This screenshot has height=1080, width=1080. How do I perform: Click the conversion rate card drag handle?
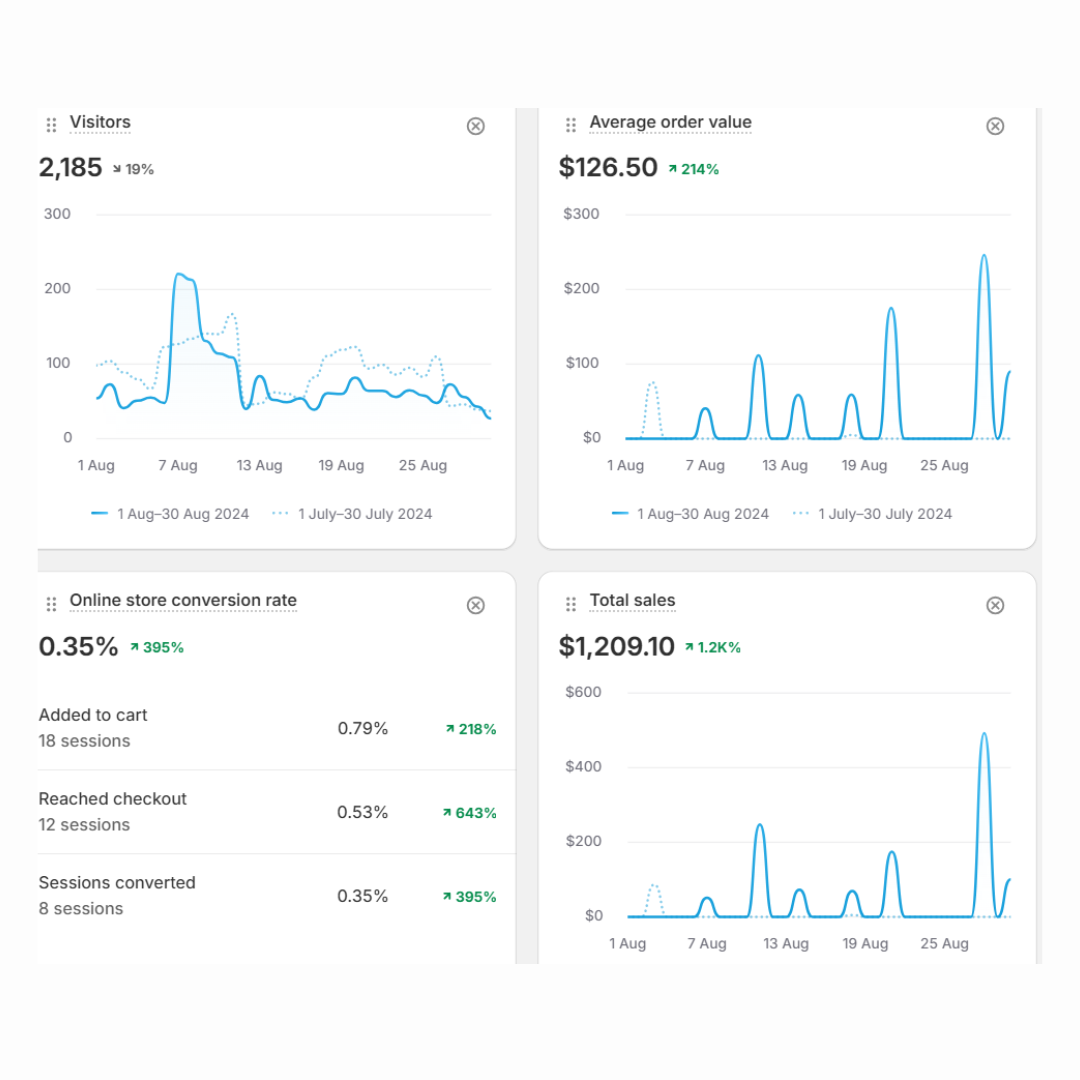point(51,604)
